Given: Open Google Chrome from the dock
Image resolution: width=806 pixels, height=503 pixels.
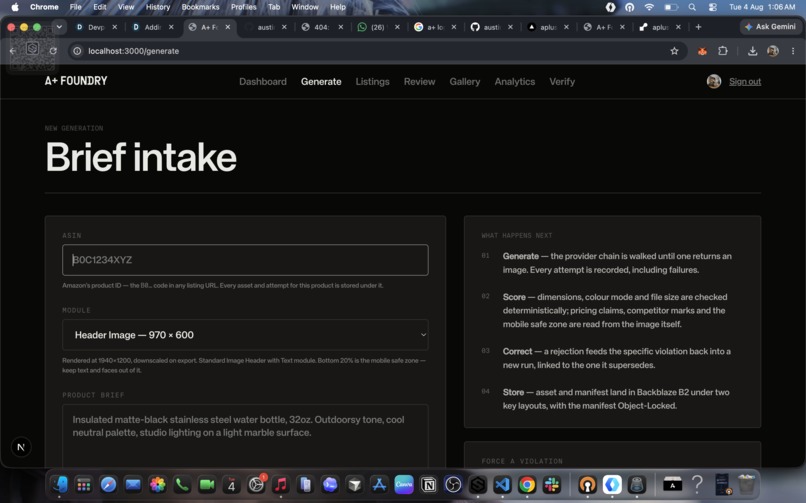Looking at the screenshot, I should point(527,485).
